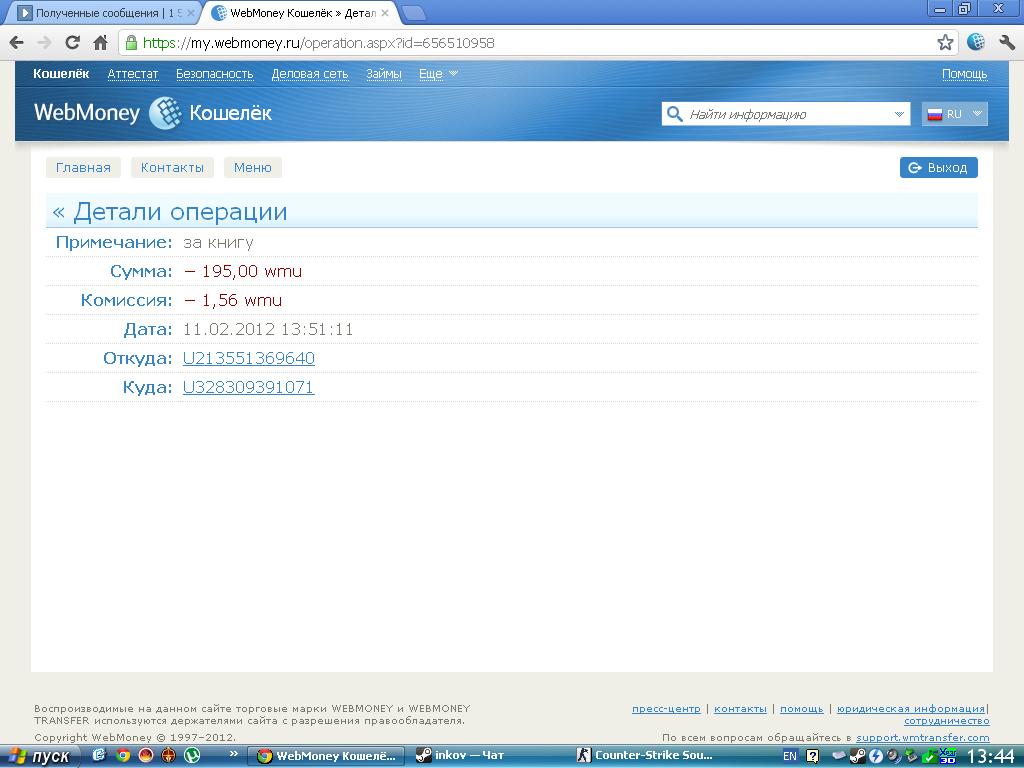Launch Chrome from quick launch bar

tap(123, 756)
